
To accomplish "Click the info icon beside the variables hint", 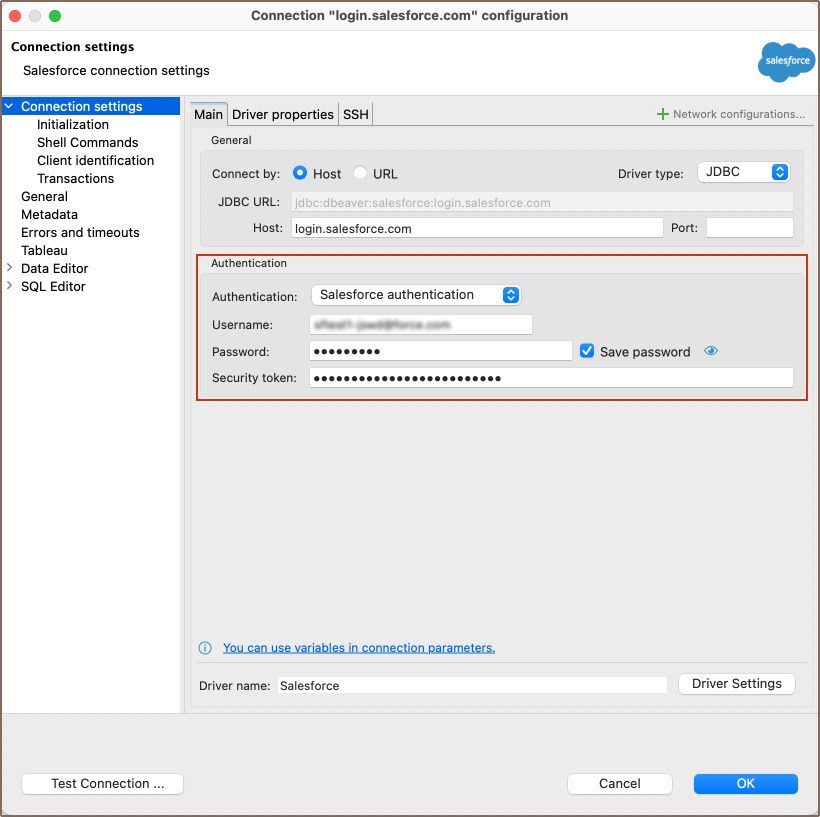I will click(x=205, y=648).
